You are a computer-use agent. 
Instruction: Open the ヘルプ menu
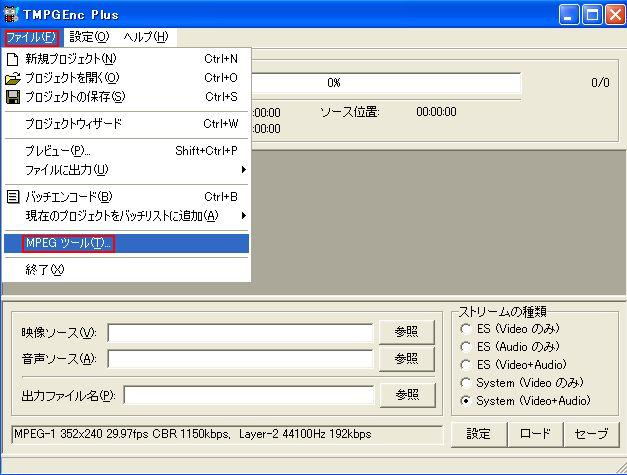(x=145, y=37)
